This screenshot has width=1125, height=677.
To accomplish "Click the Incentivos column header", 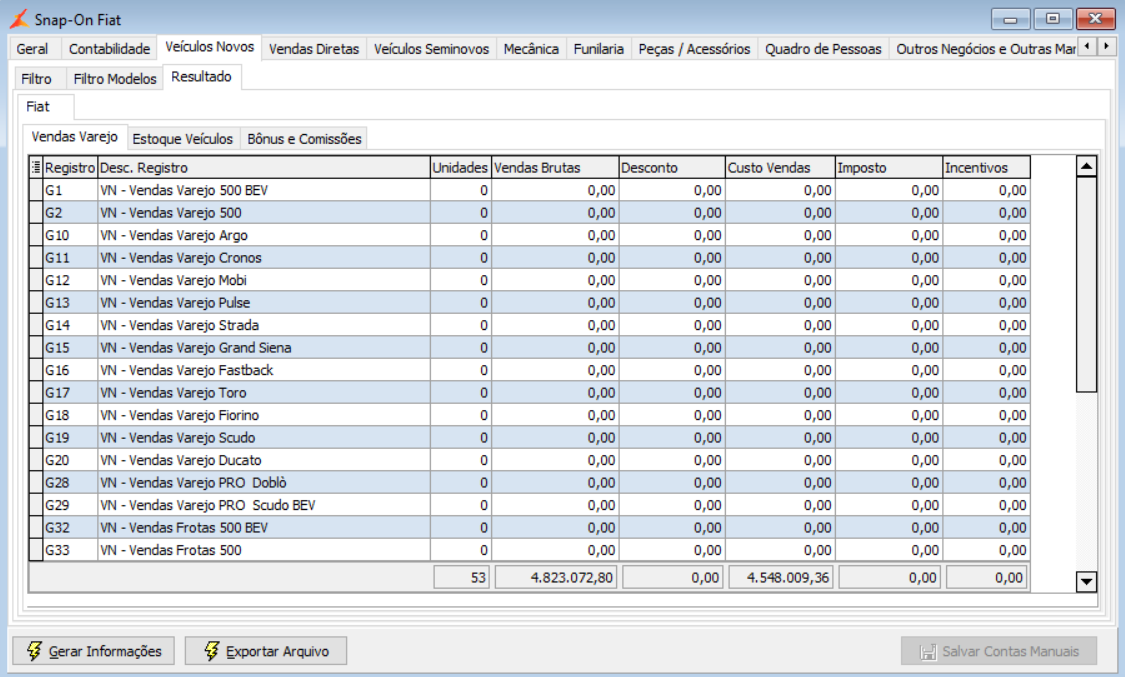I will tap(987, 167).
